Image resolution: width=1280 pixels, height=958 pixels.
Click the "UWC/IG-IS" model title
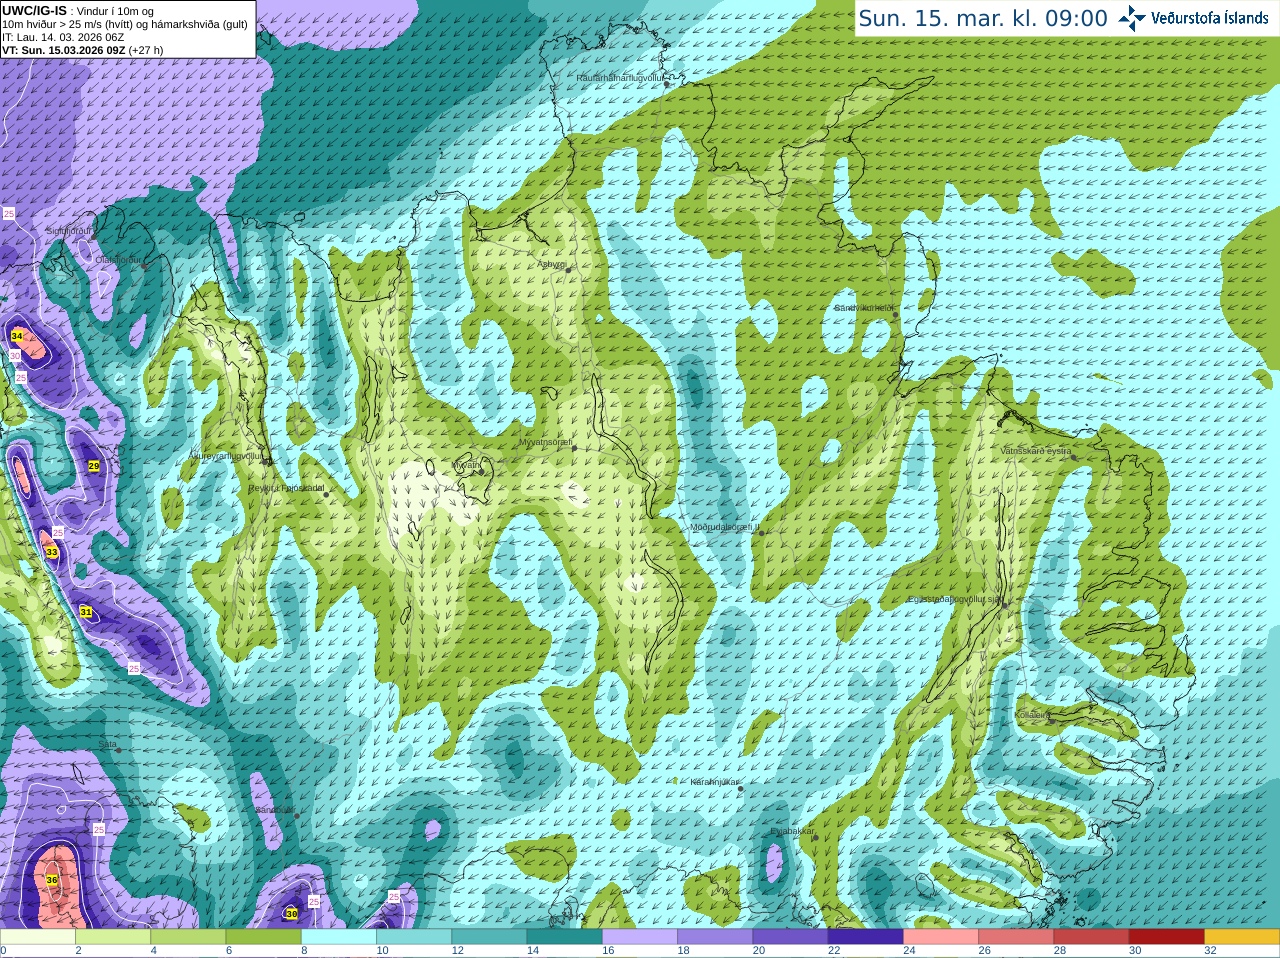click(x=34, y=11)
